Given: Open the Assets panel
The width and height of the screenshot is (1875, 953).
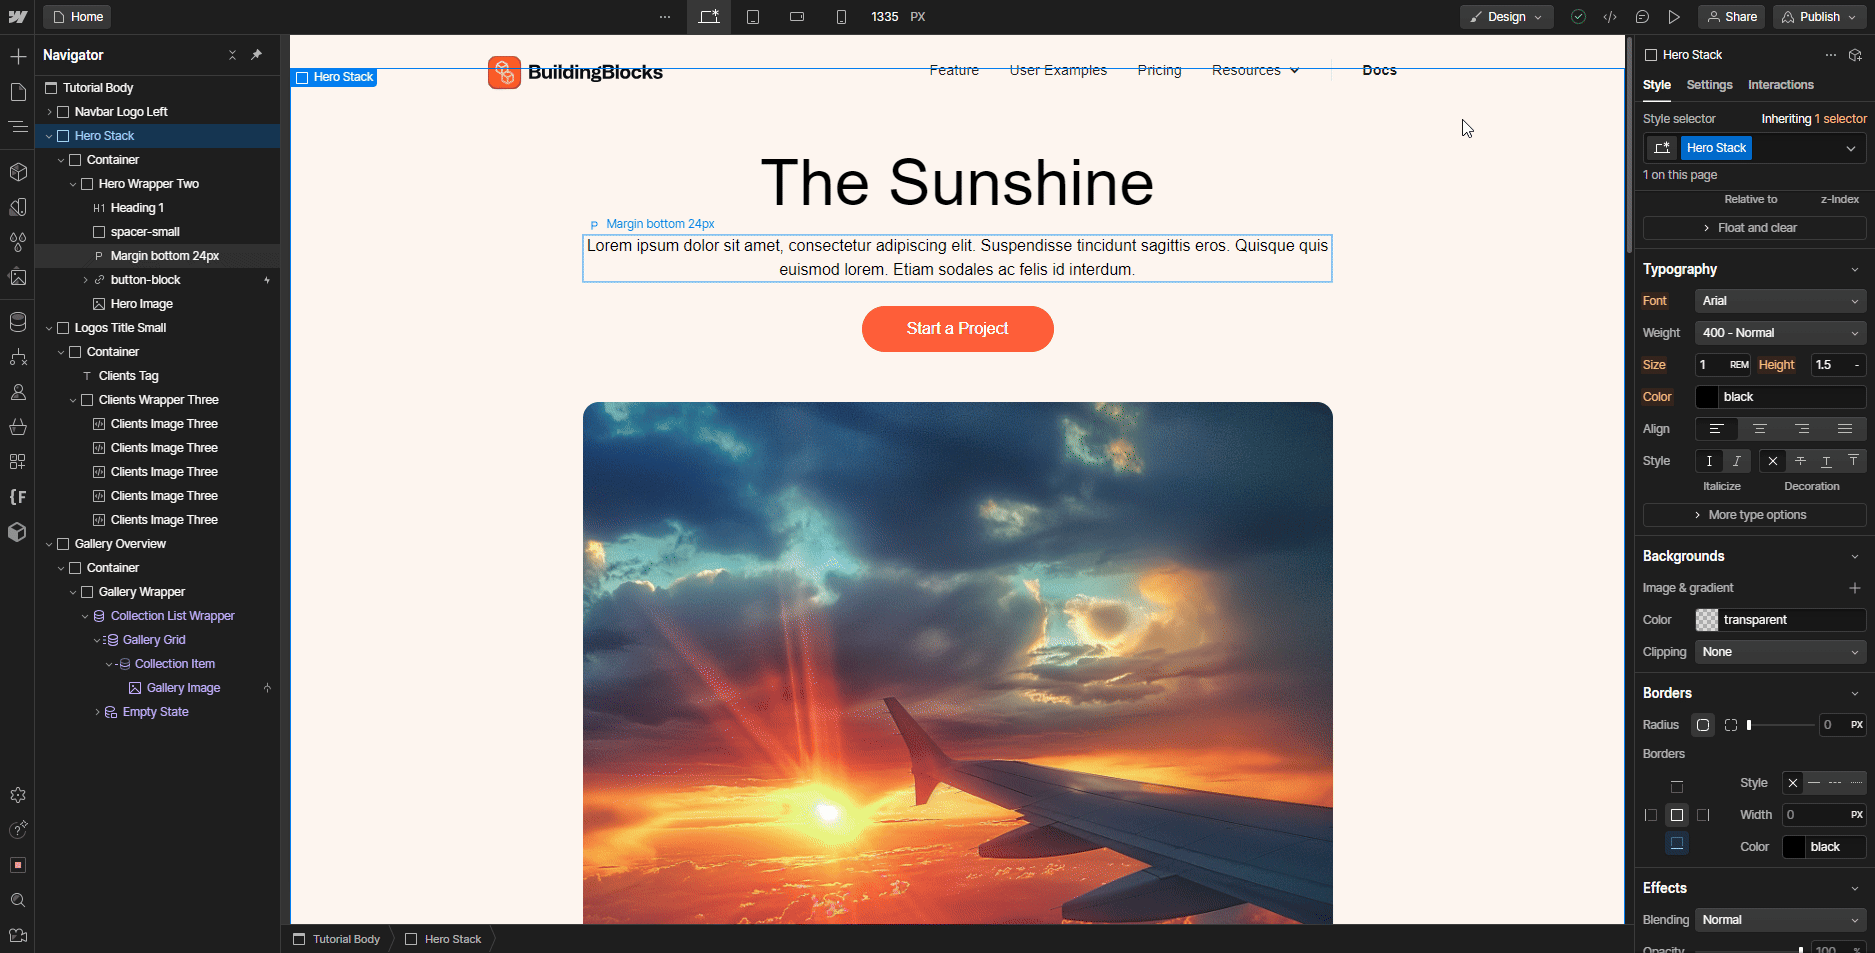Looking at the screenshot, I should (x=18, y=278).
